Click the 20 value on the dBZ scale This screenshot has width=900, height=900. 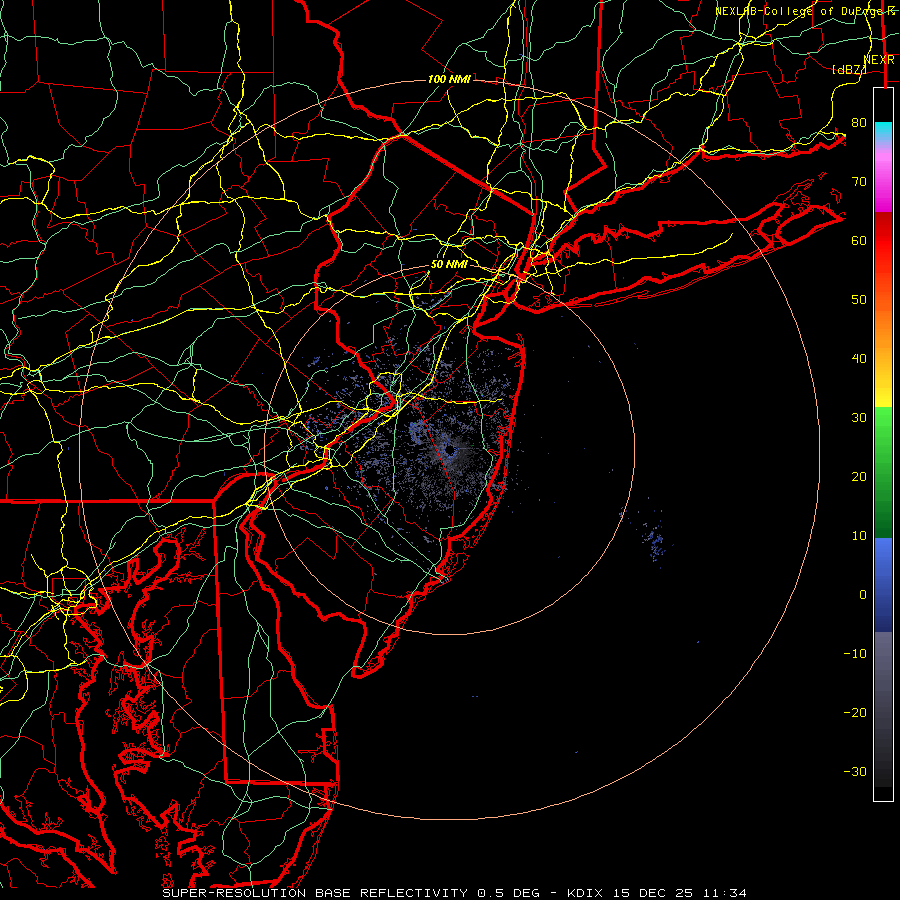pyautogui.click(x=859, y=476)
